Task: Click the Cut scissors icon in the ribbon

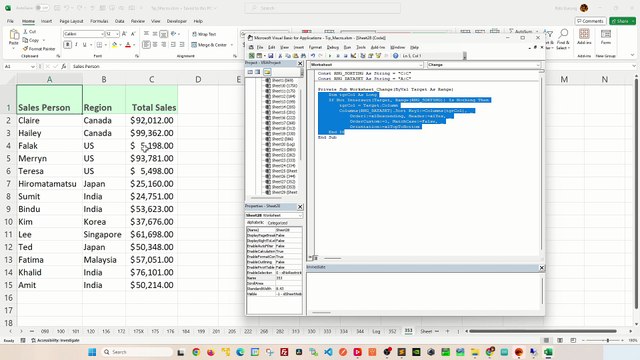Action: point(26,31)
